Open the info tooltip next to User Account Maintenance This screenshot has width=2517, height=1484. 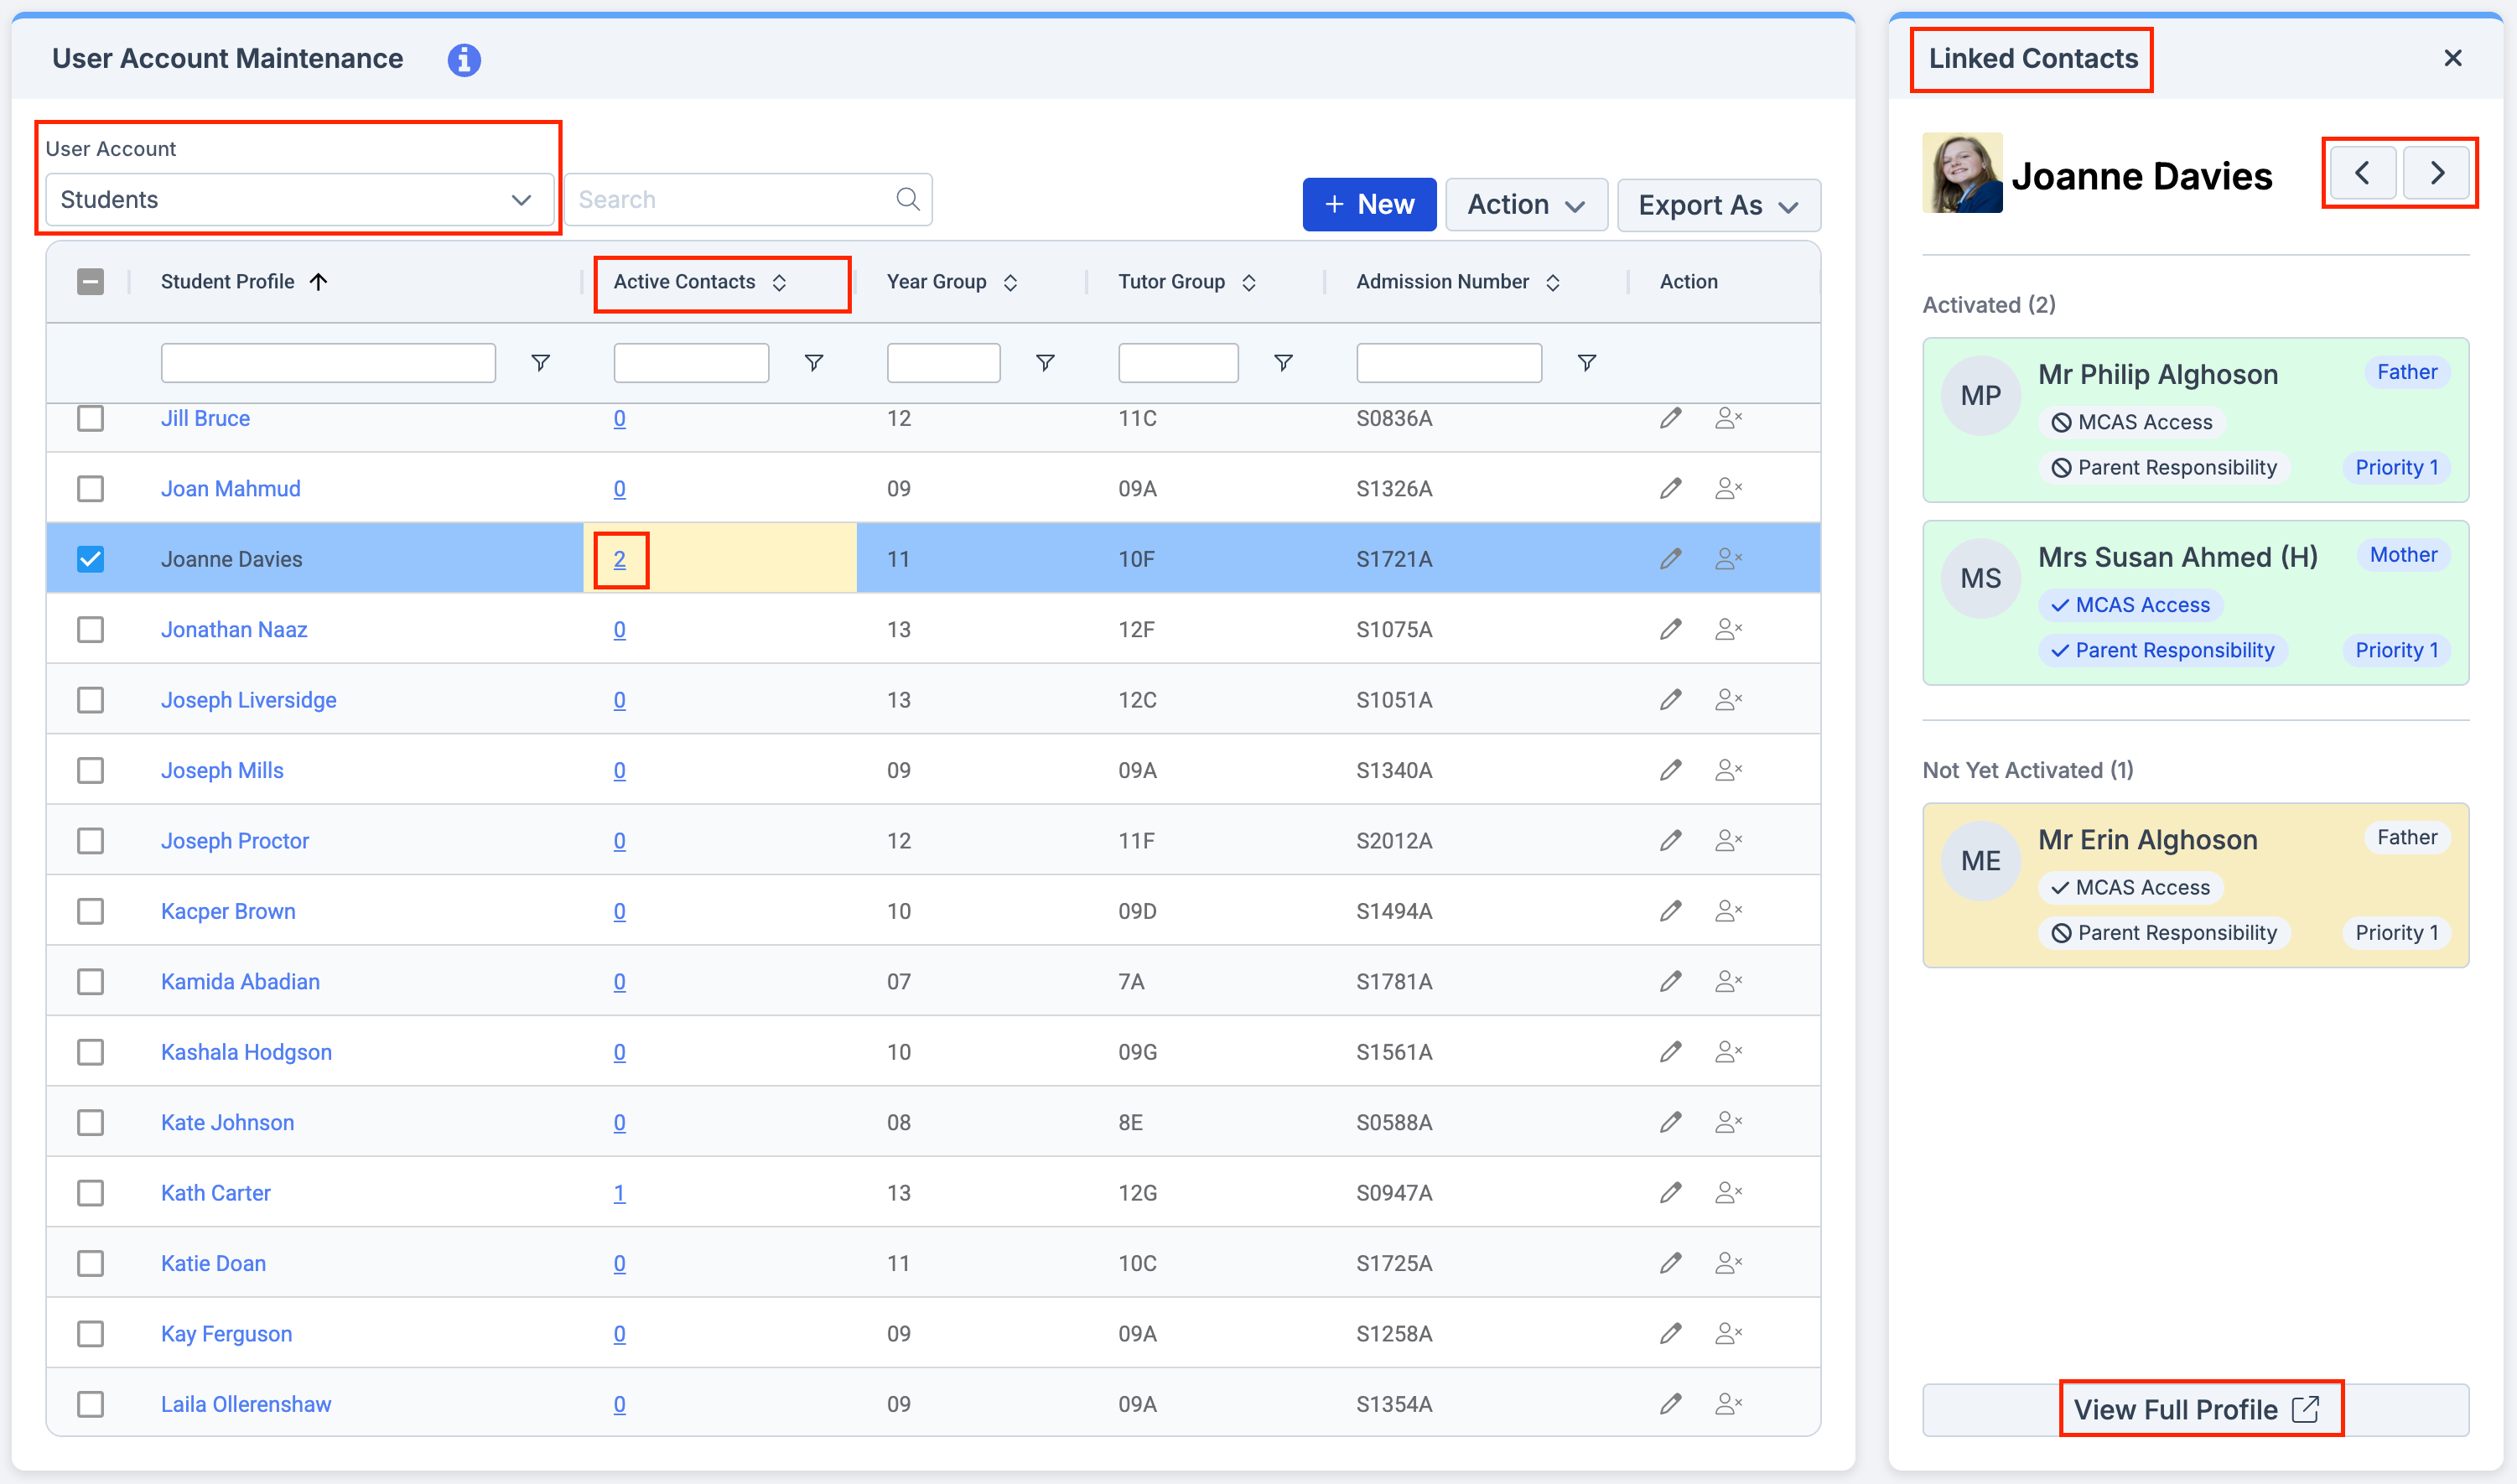(x=465, y=60)
